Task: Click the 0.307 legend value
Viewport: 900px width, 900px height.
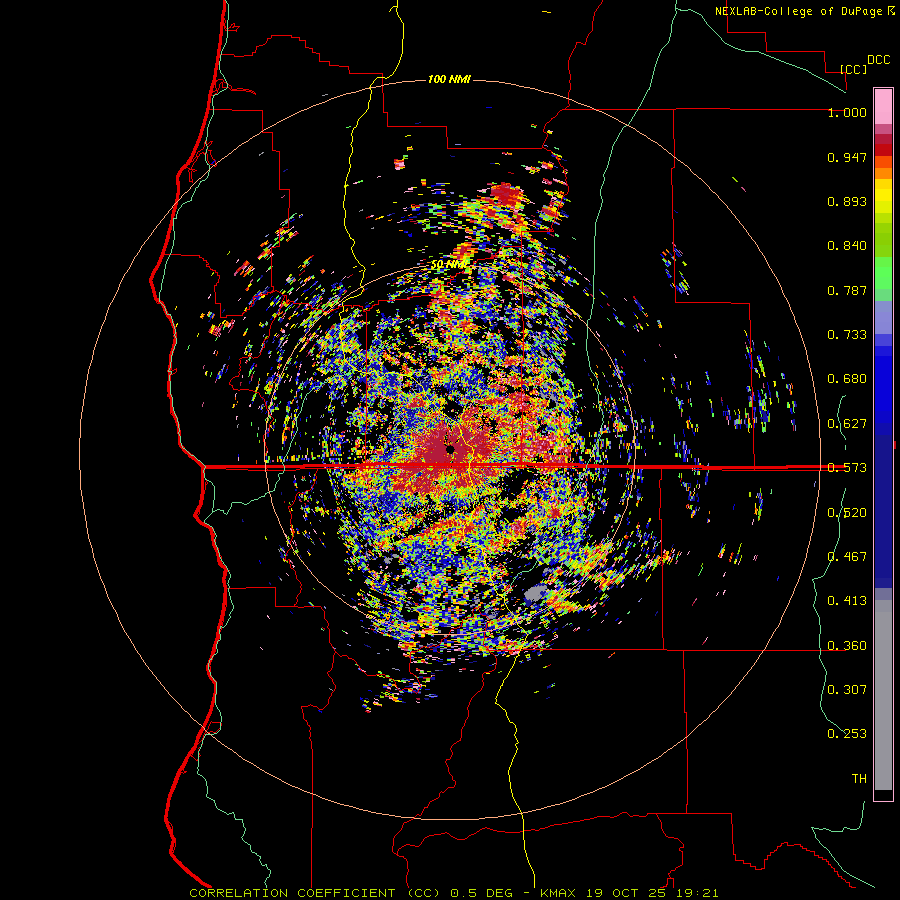Action: point(847,689)
